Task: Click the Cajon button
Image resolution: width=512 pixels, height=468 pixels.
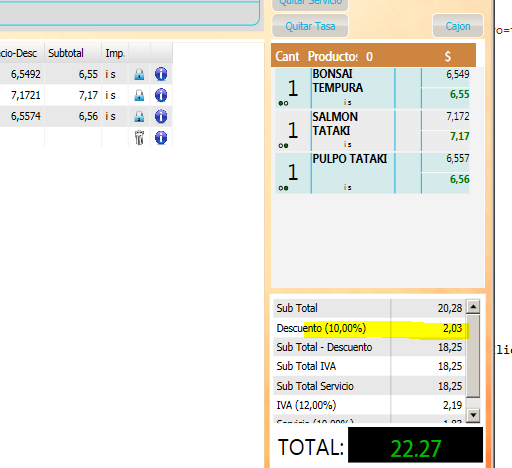Action: tap(458, 26)
